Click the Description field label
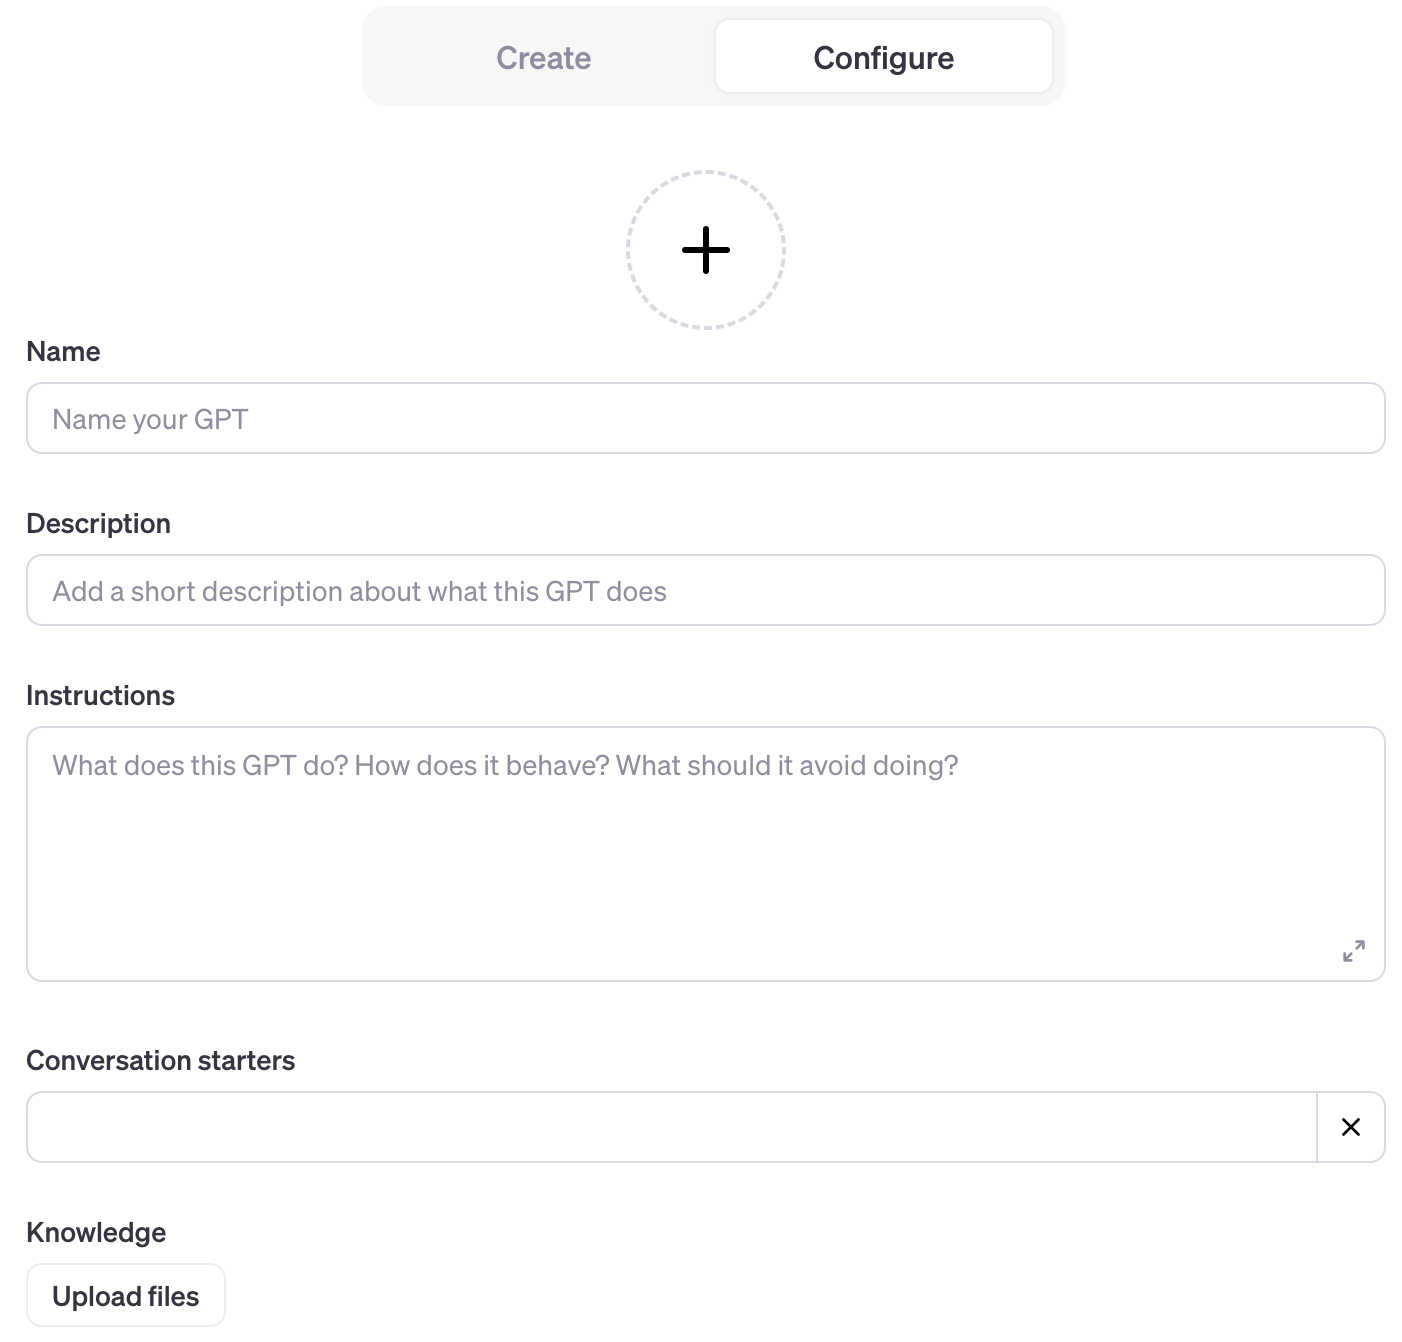Screen dimensions: 1402x1342 coord(98,524)
